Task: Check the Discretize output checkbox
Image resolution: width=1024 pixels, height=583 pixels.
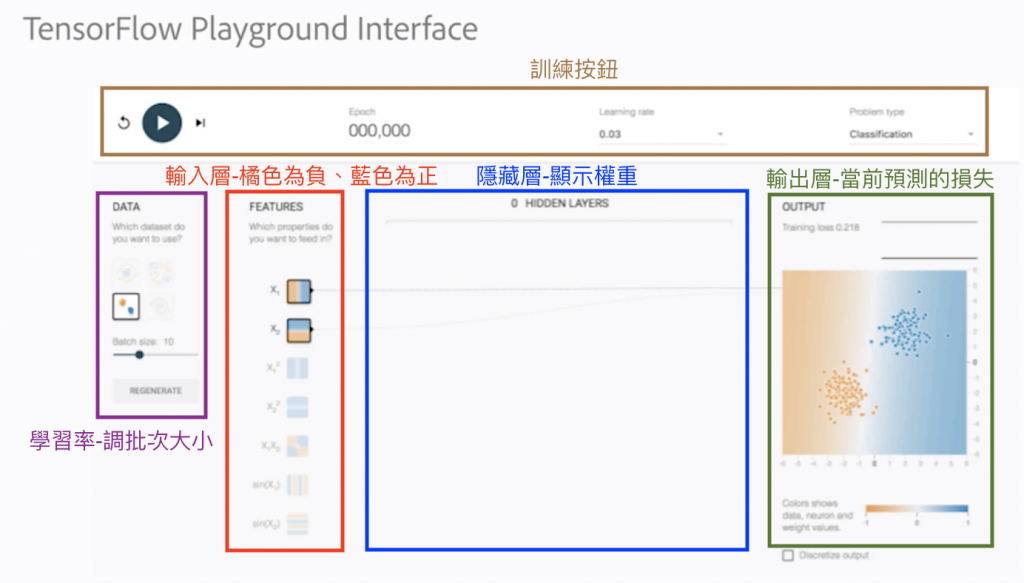Action: (788, 555)
